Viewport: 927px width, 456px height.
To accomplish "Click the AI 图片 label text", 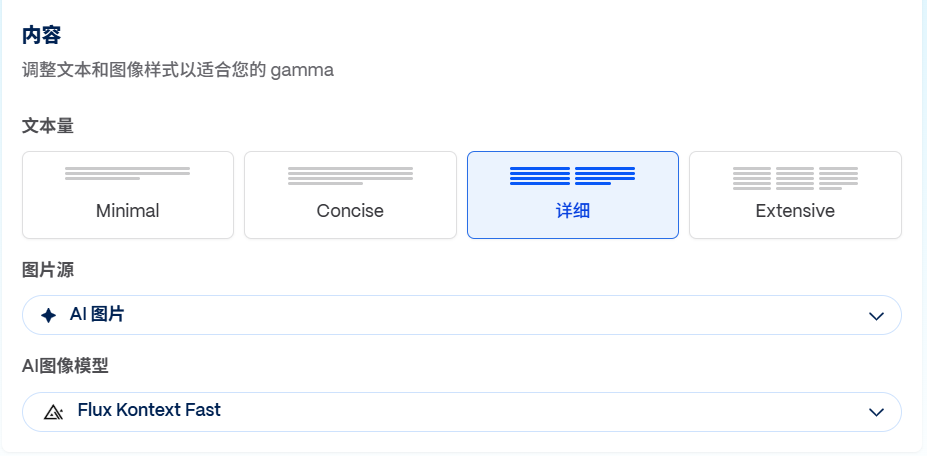I will (97, 315).
